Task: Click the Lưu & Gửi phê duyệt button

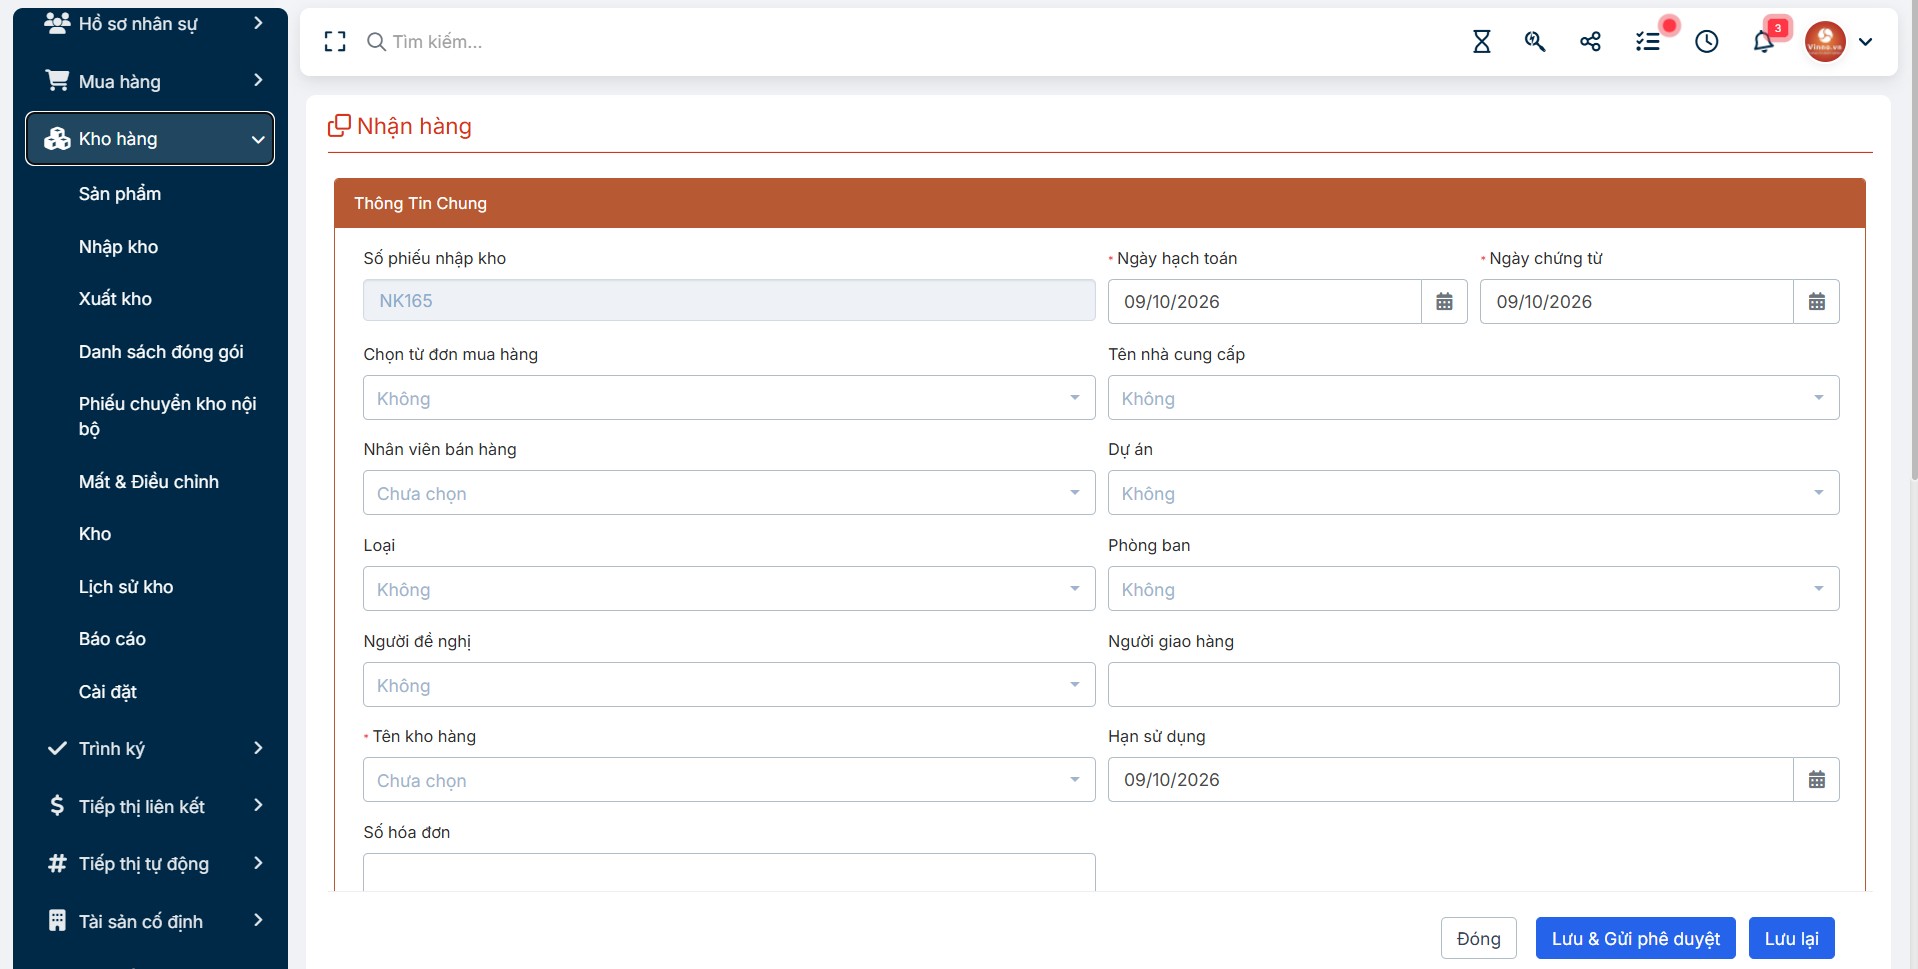Action: [x=1635, y=938]
